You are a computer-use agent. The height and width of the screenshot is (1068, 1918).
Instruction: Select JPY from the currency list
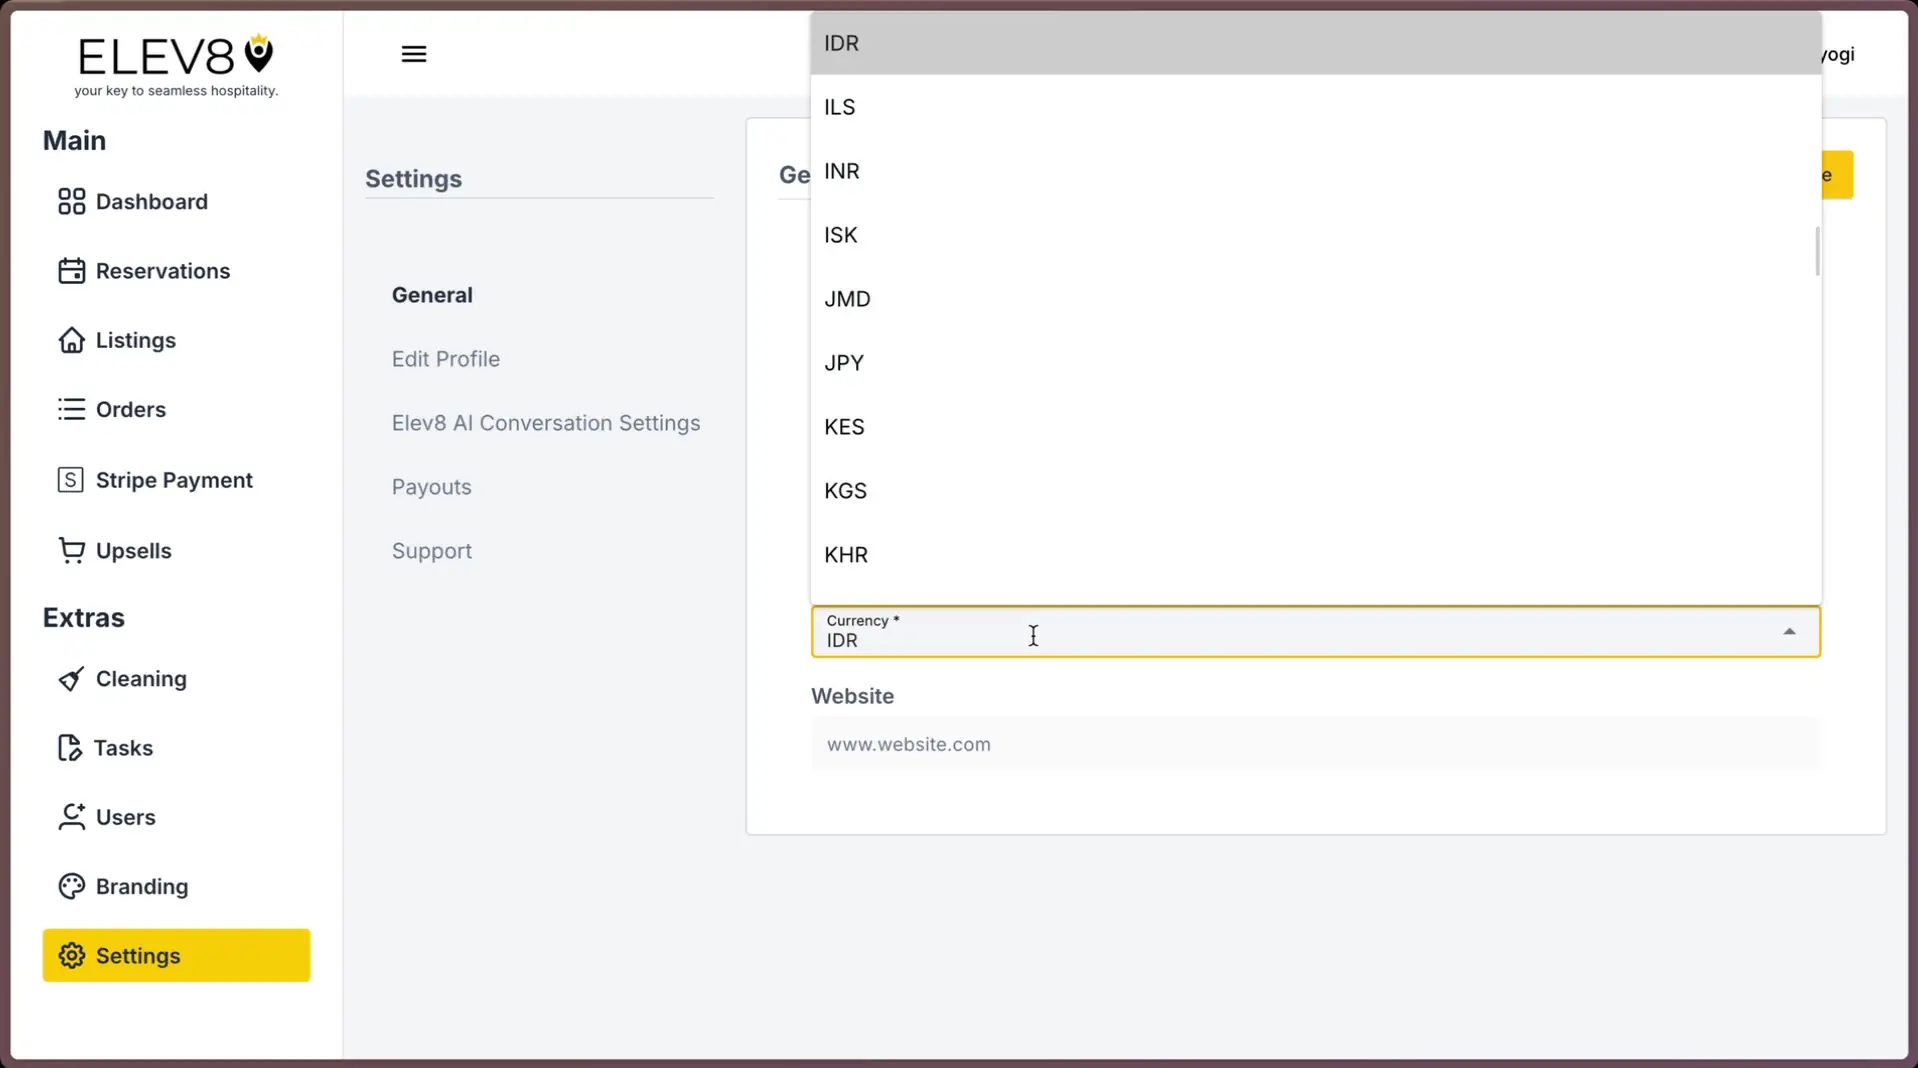tap(843, 362)
